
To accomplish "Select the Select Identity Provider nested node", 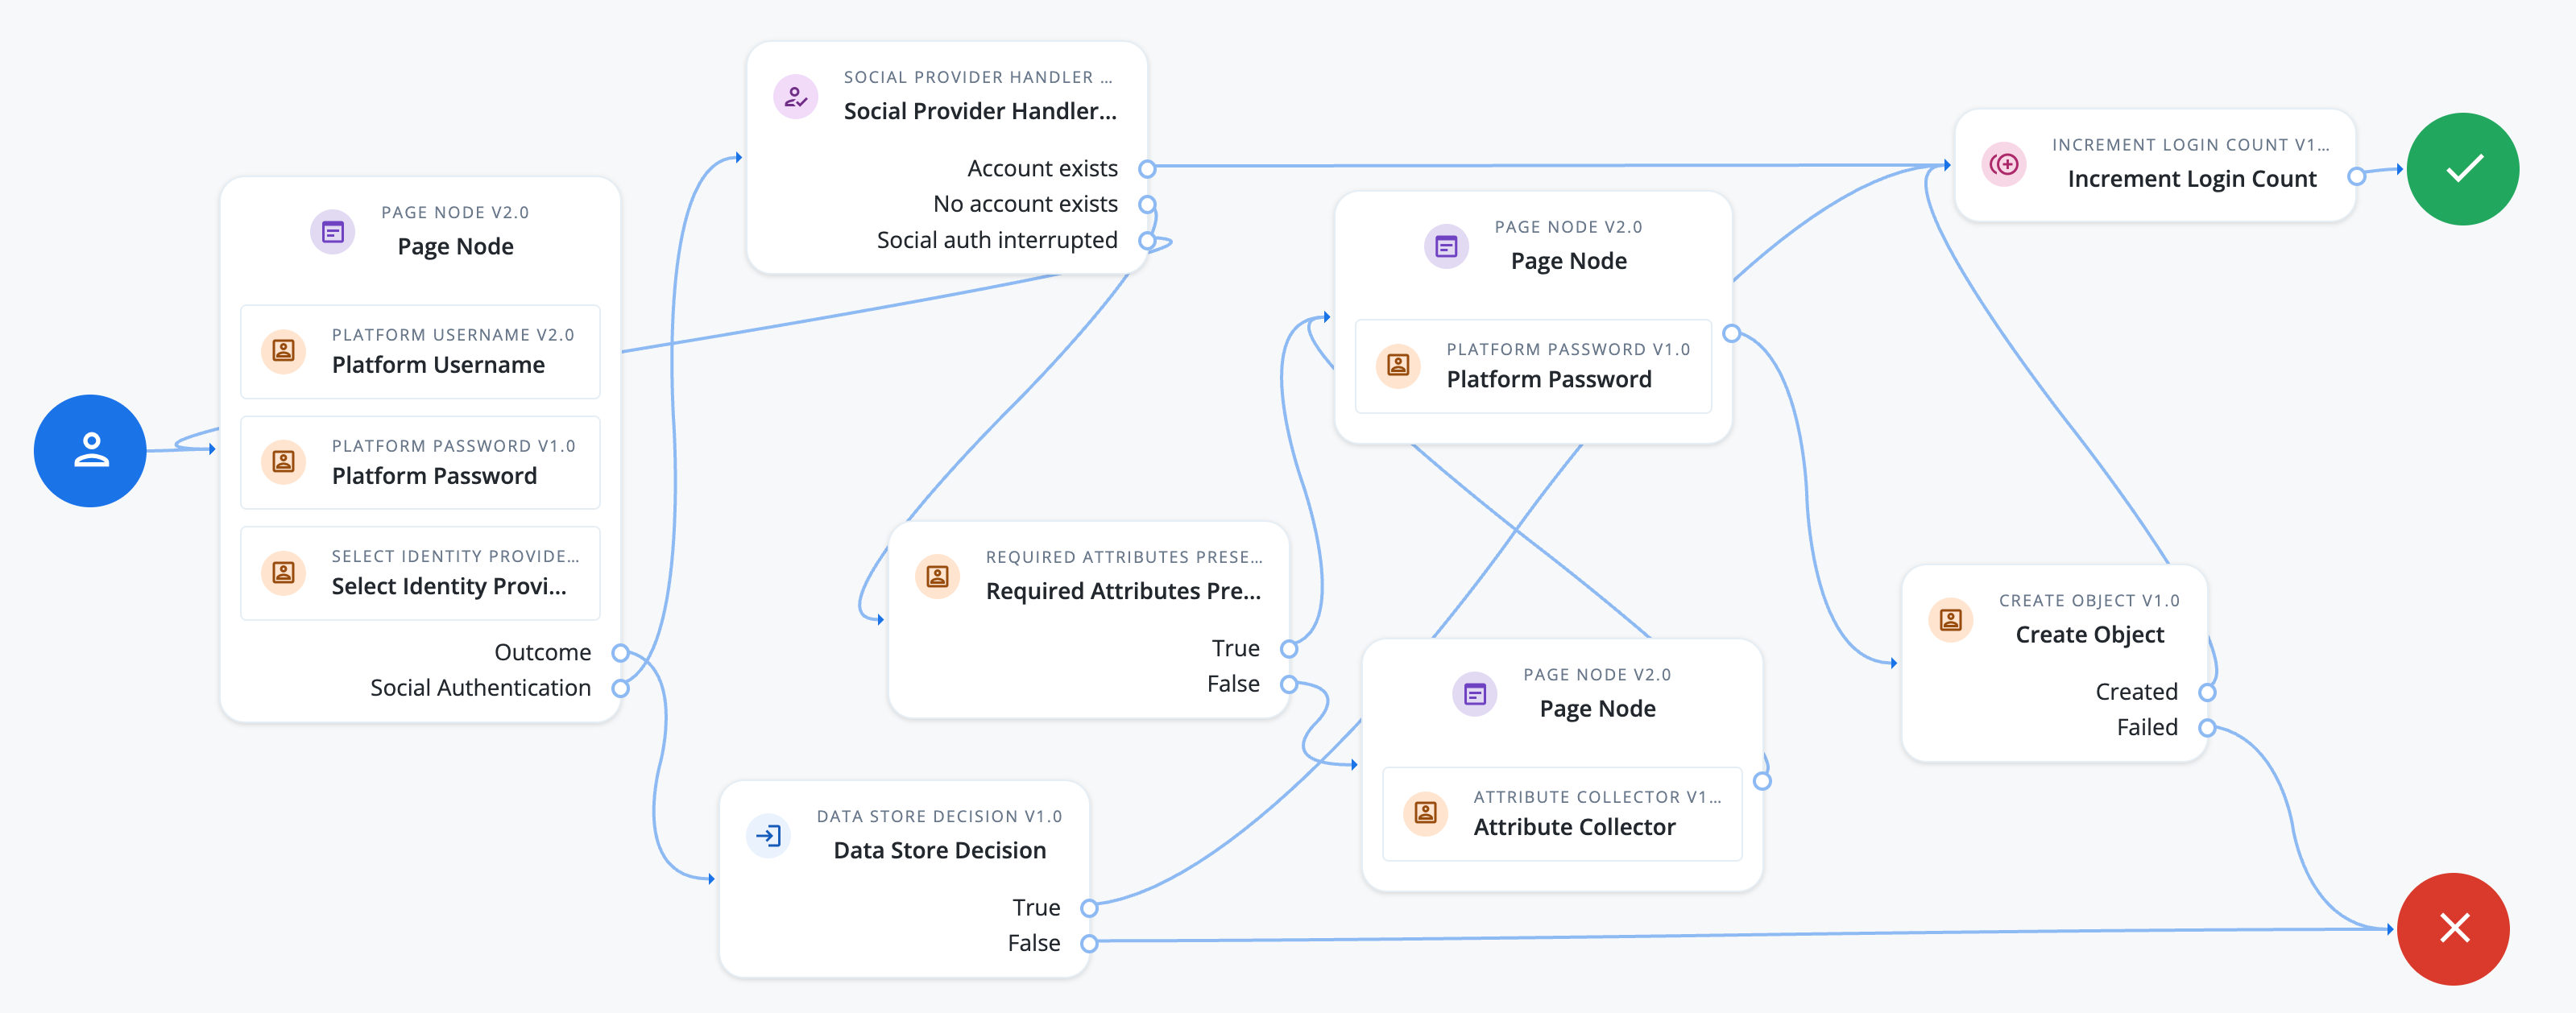I will pos(420,573).
